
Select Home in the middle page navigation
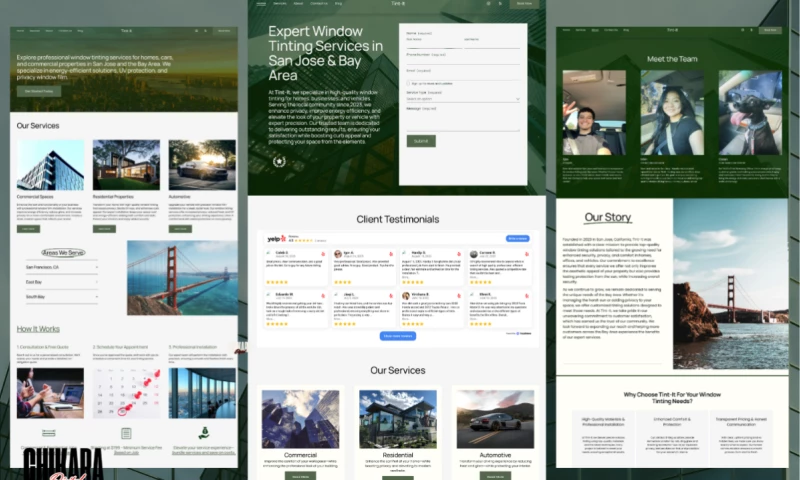261,4
